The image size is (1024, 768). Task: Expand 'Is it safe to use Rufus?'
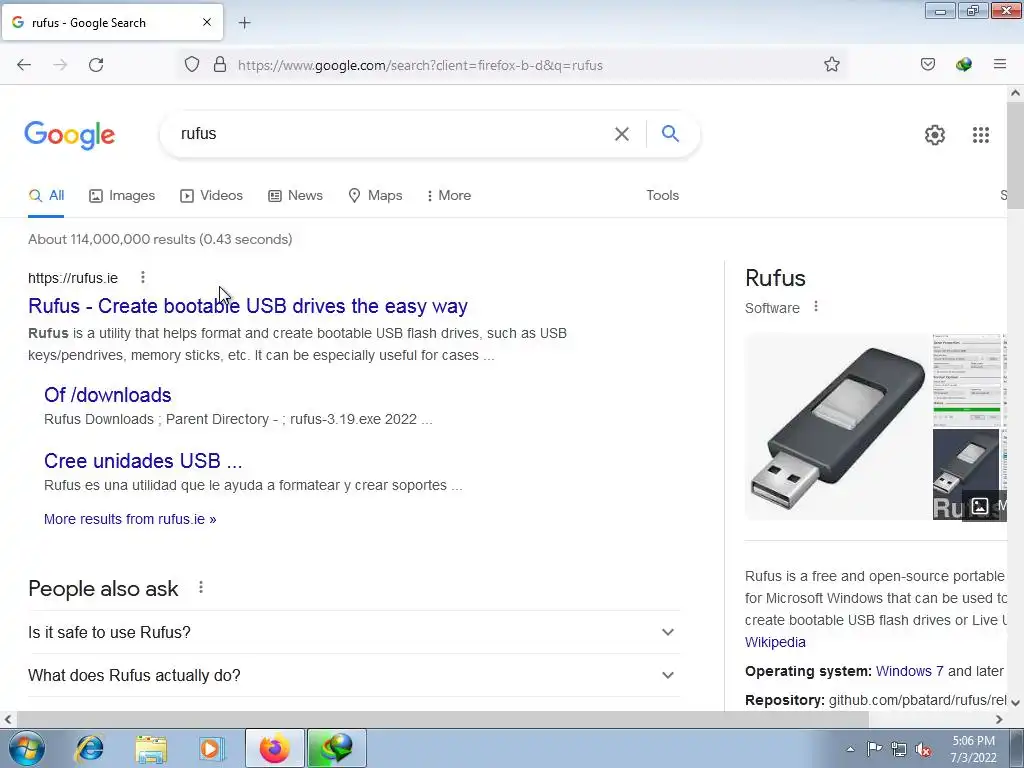point(353,632)
